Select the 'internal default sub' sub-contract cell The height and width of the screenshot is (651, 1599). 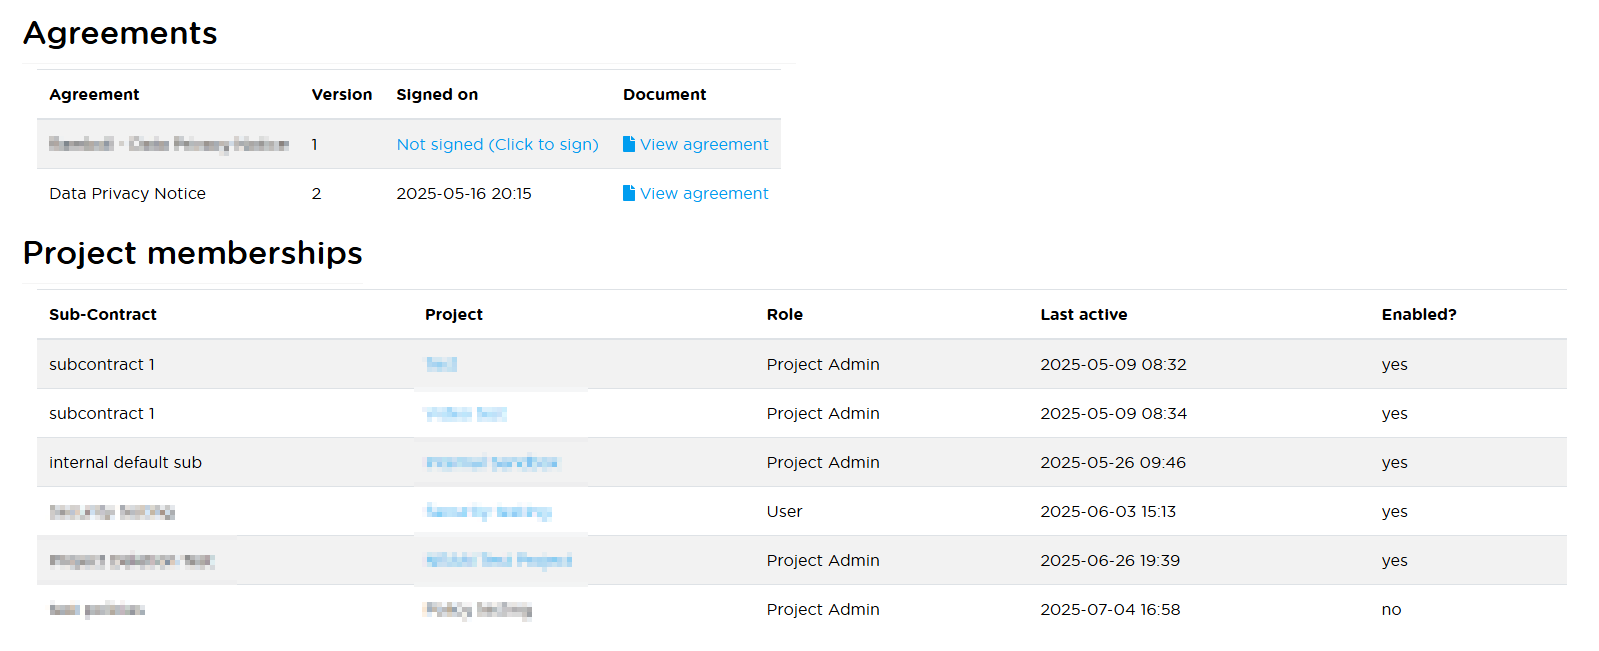pyautogui.click(x=125, y=462)
